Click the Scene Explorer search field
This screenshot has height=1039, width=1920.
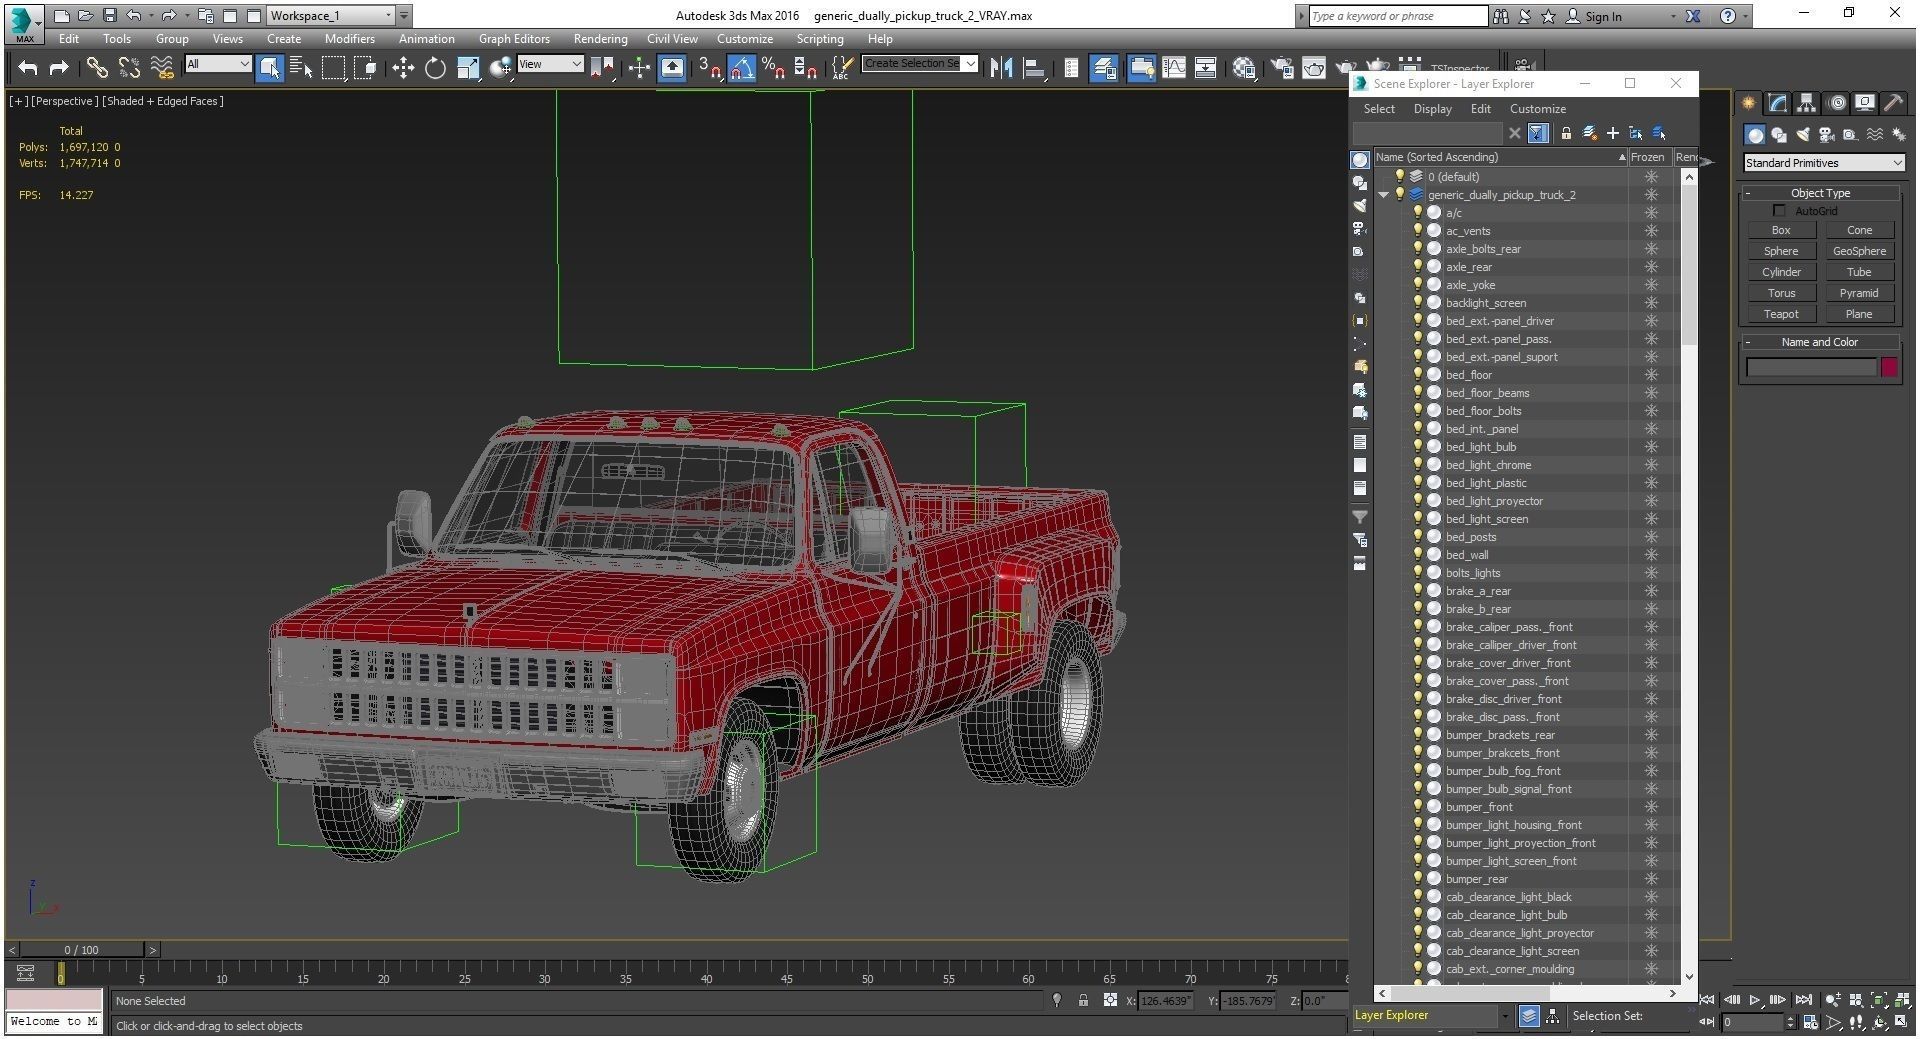click(x=1427, y=133)
